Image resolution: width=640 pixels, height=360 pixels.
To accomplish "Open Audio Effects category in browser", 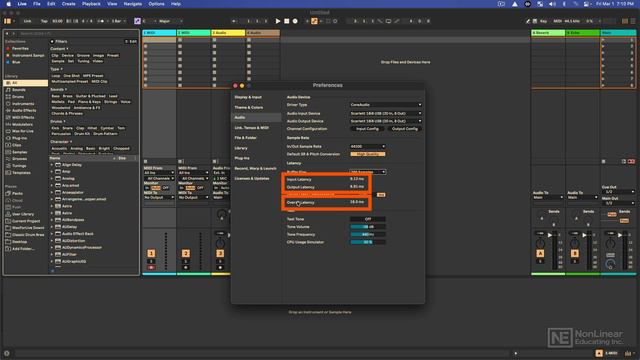I will (x=24, y=111).
